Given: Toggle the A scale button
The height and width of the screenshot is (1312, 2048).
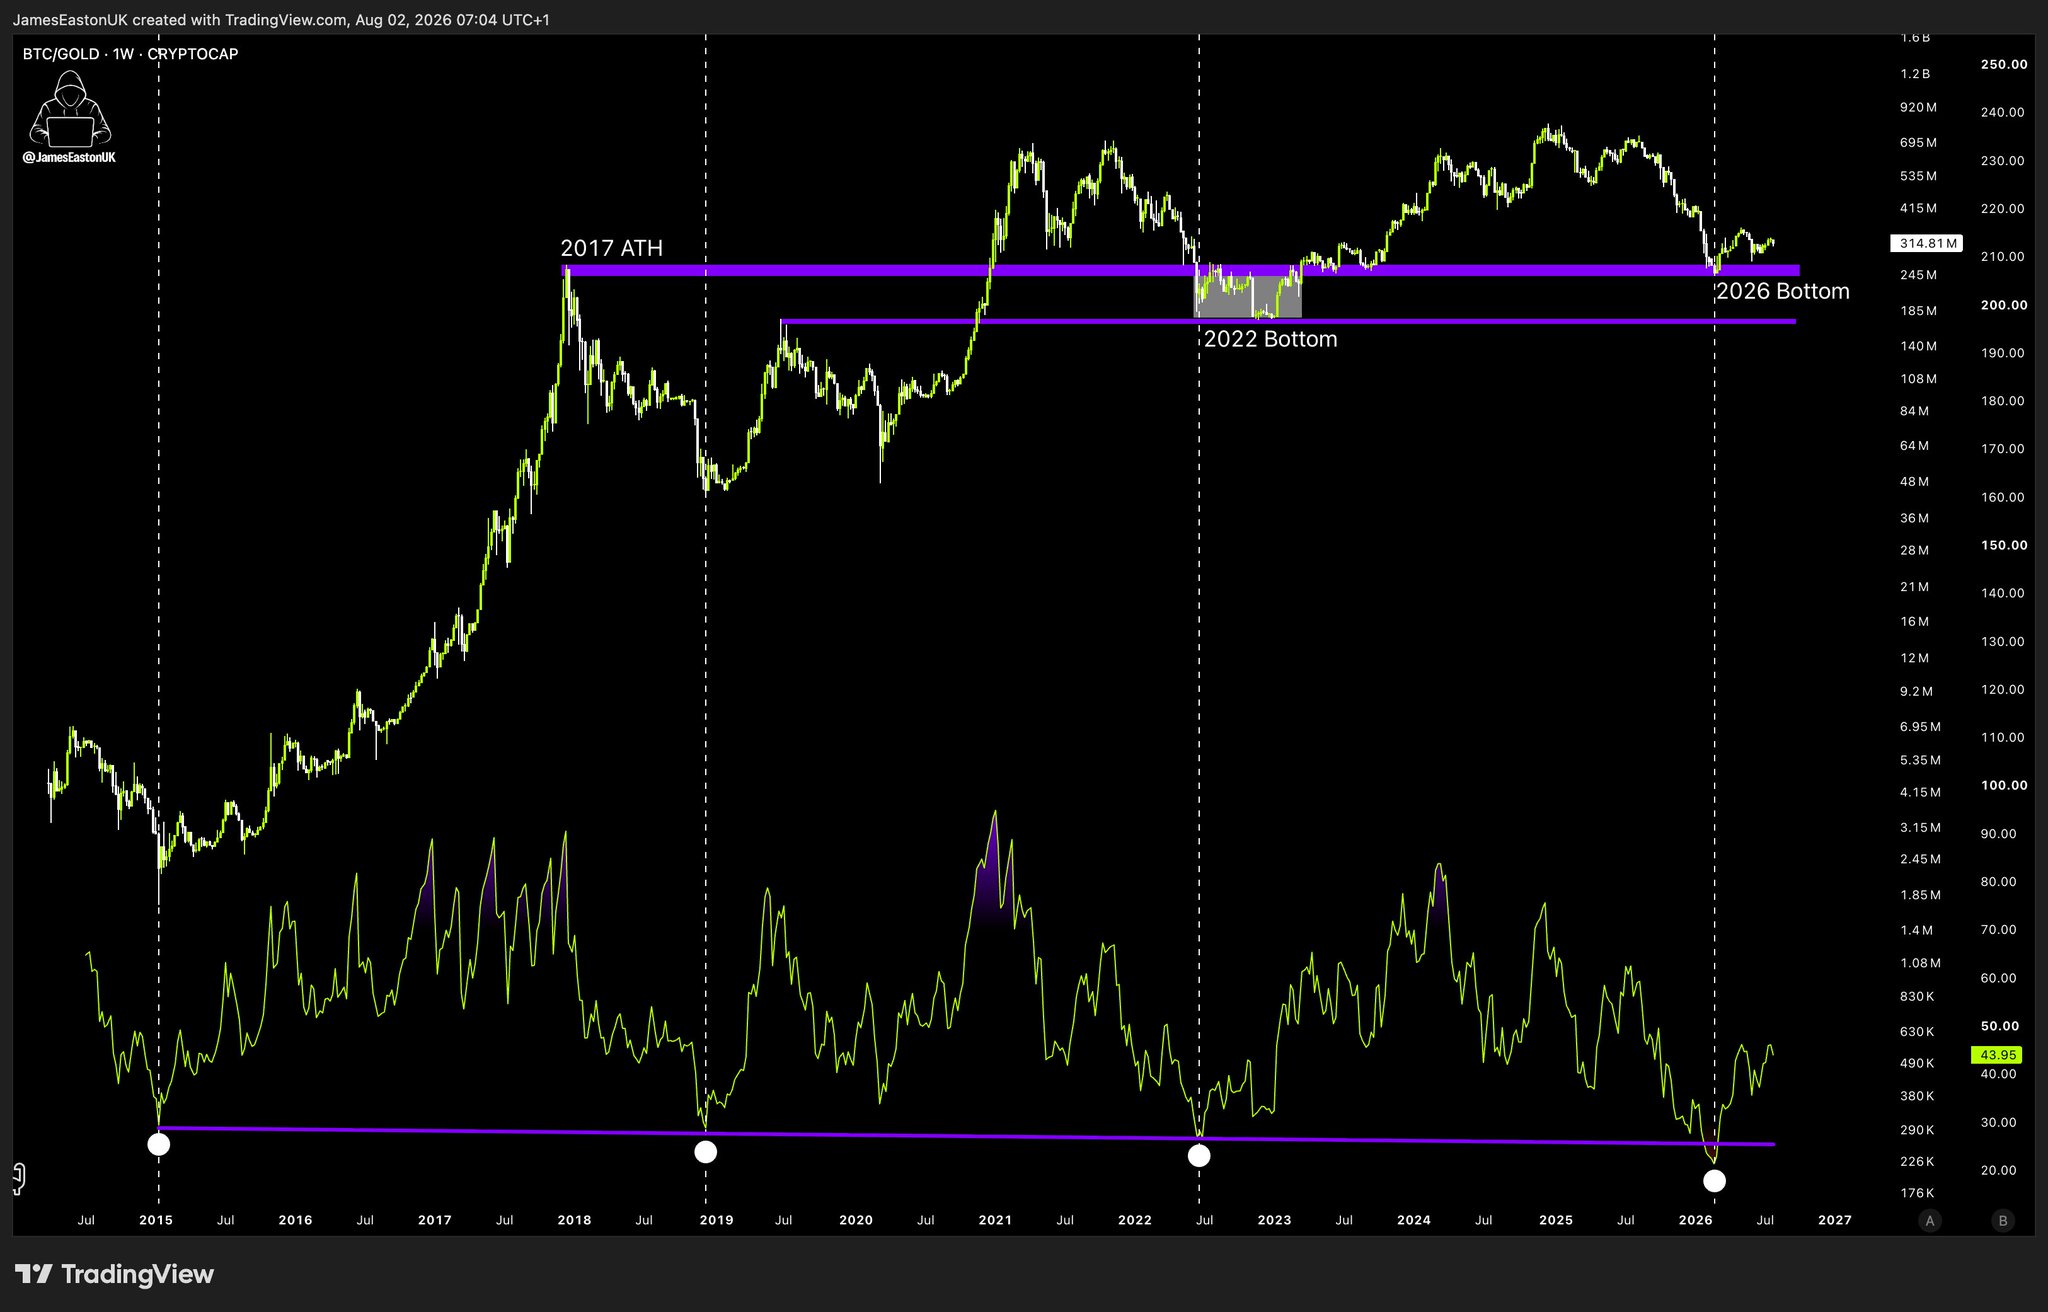Looking at the screenshot, I should [1930, 1220].
